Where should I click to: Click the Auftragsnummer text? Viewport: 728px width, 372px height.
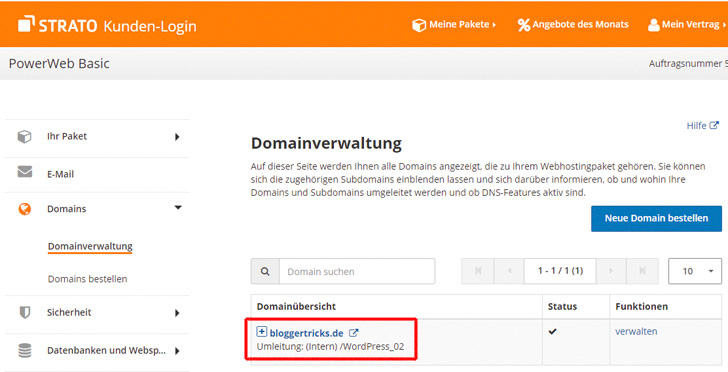tap(688, 64)
